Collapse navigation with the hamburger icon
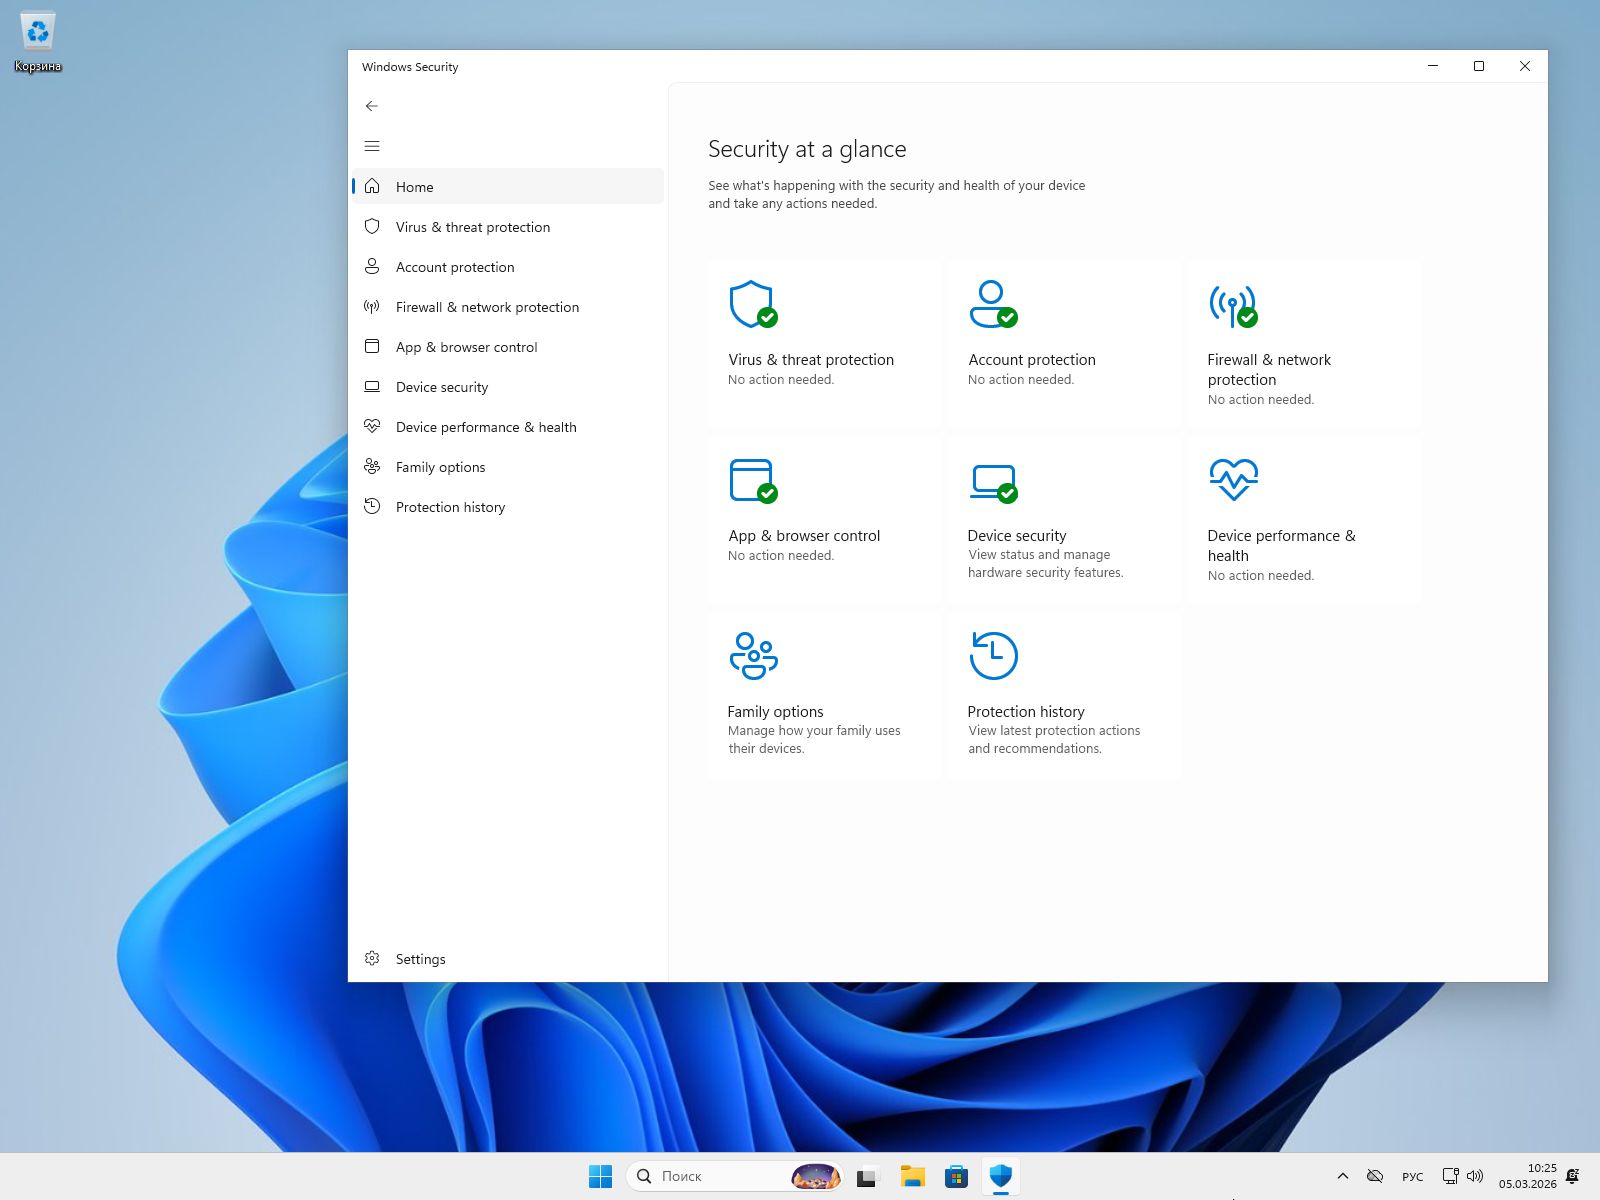This screenshot has height=1200, width=1600. 371,146
